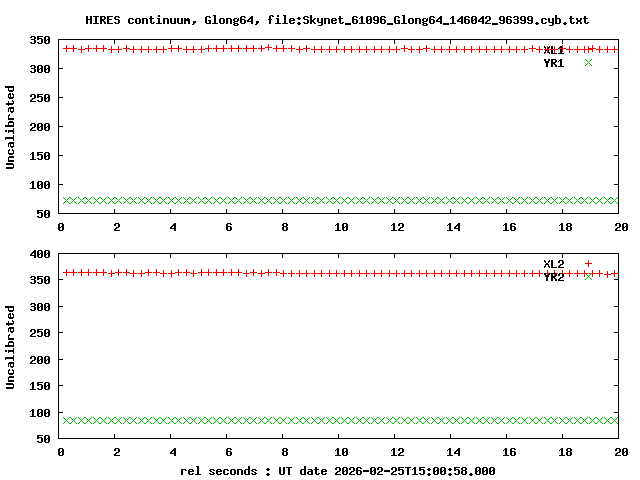
Task: Click the 20 x-axis tick on upper plot
Action: (620, 228)
